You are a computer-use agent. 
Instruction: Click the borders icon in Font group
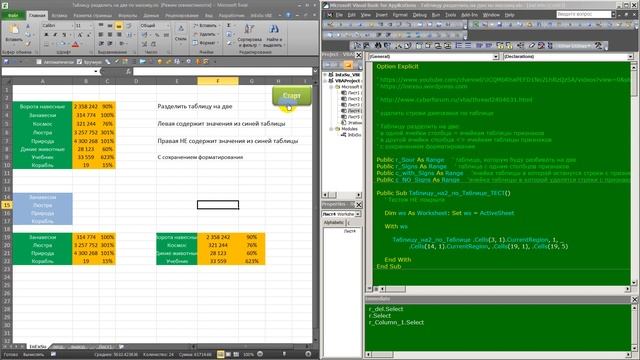point(47,44)
